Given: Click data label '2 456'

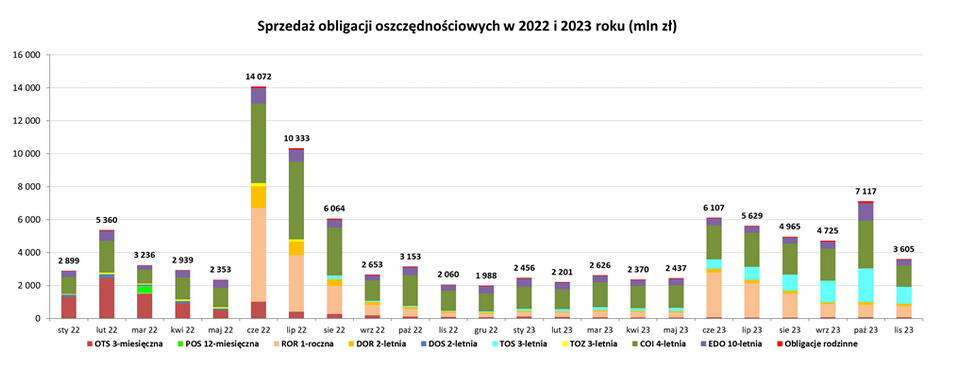Looking at the screenshot, I should pos(524,268).
